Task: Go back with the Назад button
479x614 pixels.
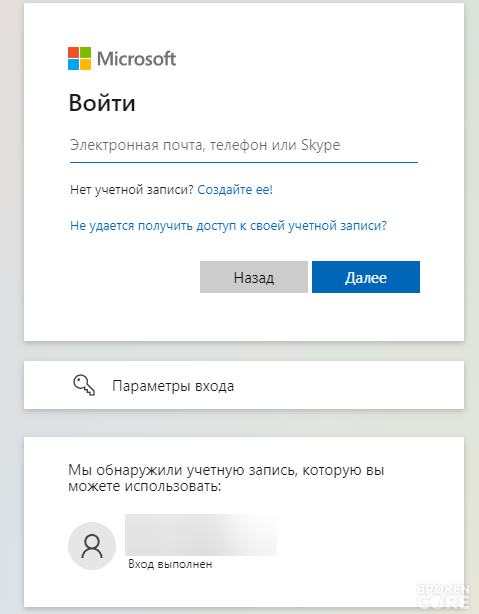Action: (254, 277)
